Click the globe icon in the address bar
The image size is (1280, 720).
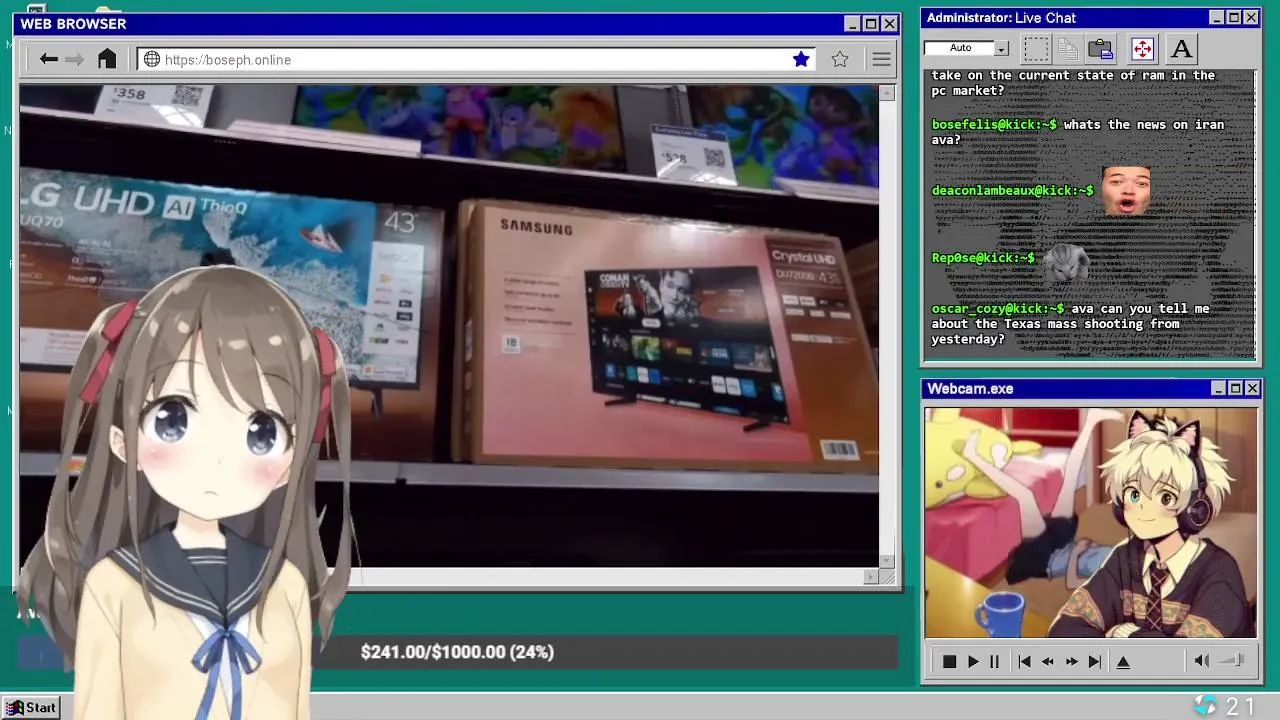152,60
